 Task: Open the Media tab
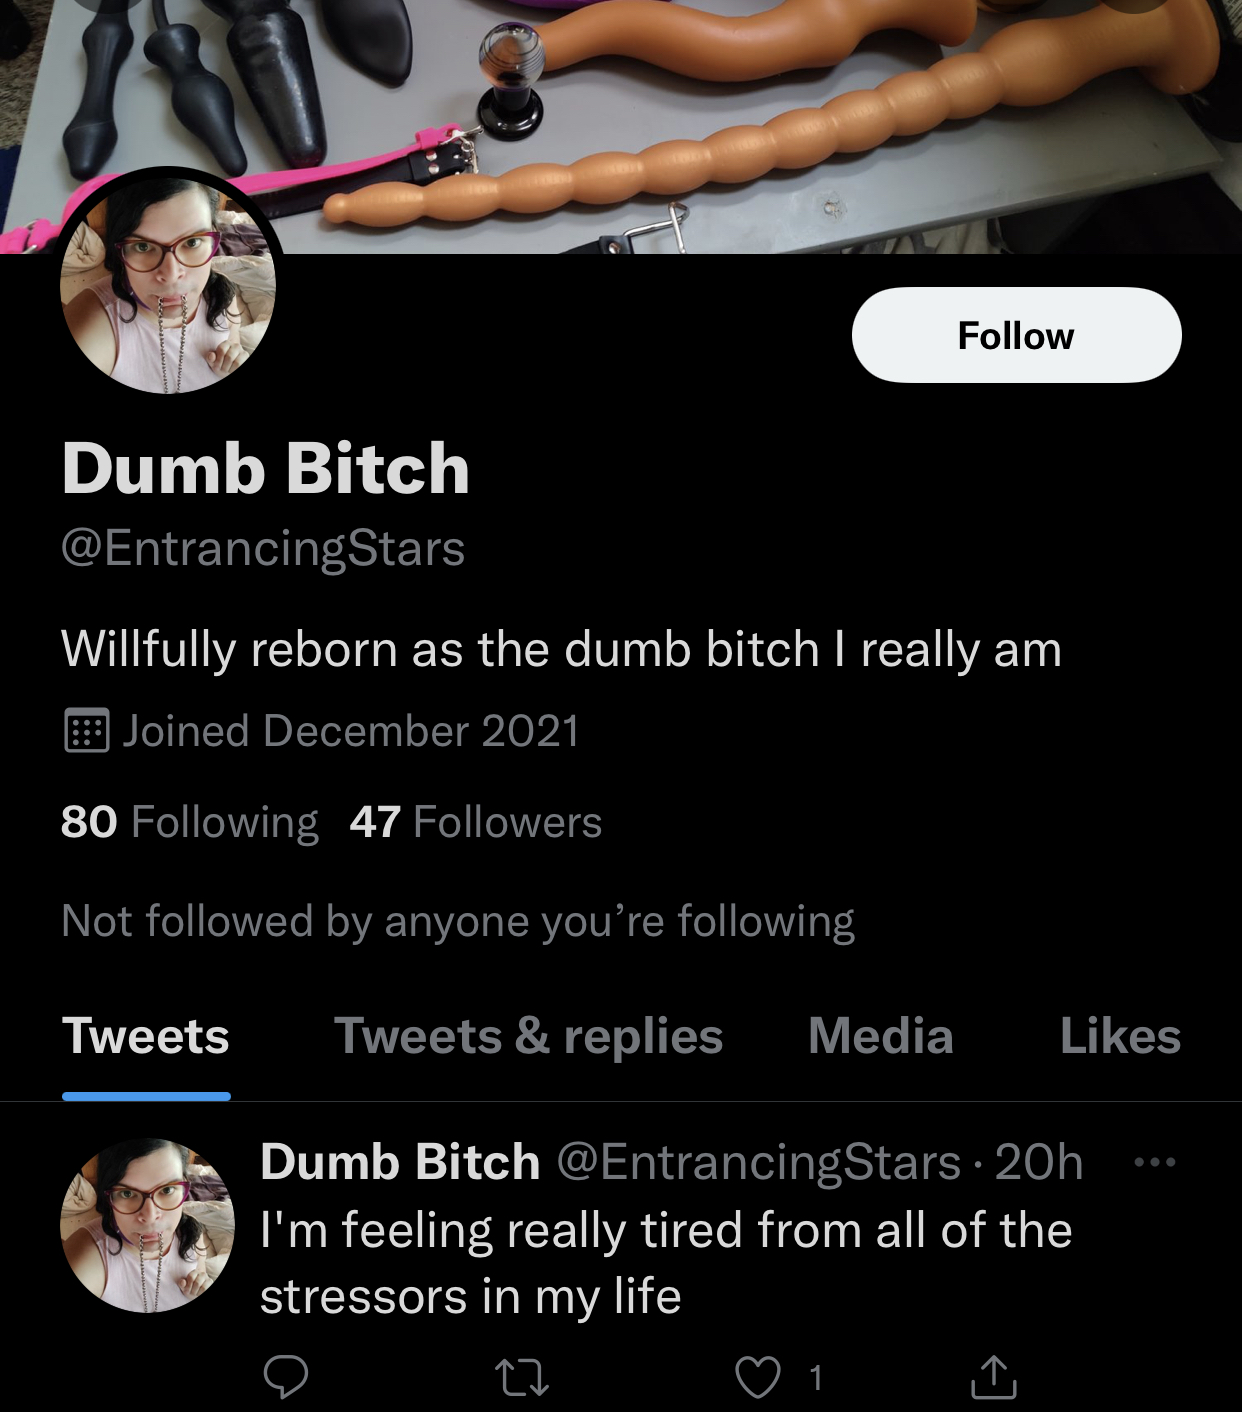880,1036
